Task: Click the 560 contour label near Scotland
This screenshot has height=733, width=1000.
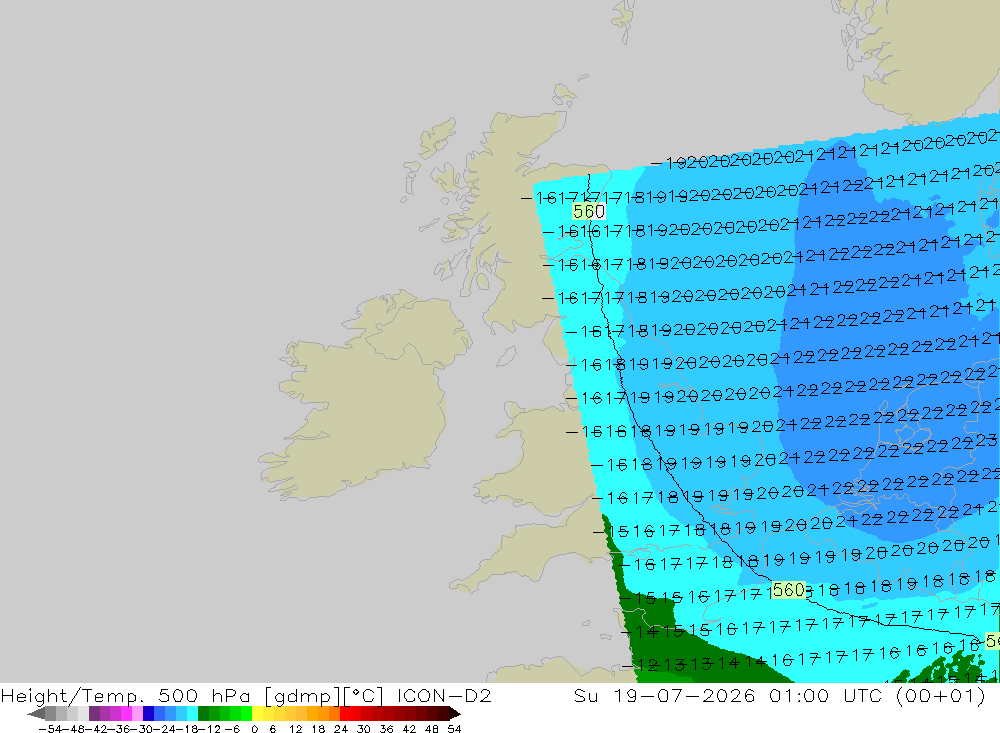Action: (589, 211)
